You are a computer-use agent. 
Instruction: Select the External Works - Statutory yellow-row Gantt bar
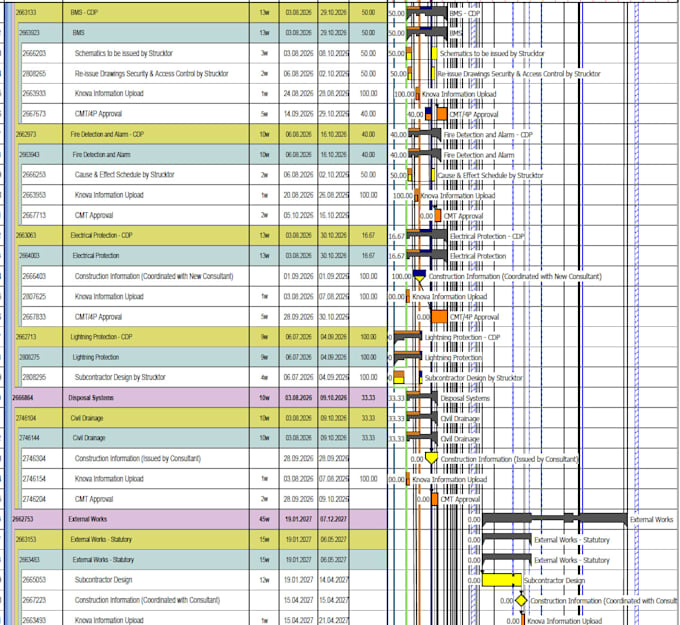[x=507, y=539]
